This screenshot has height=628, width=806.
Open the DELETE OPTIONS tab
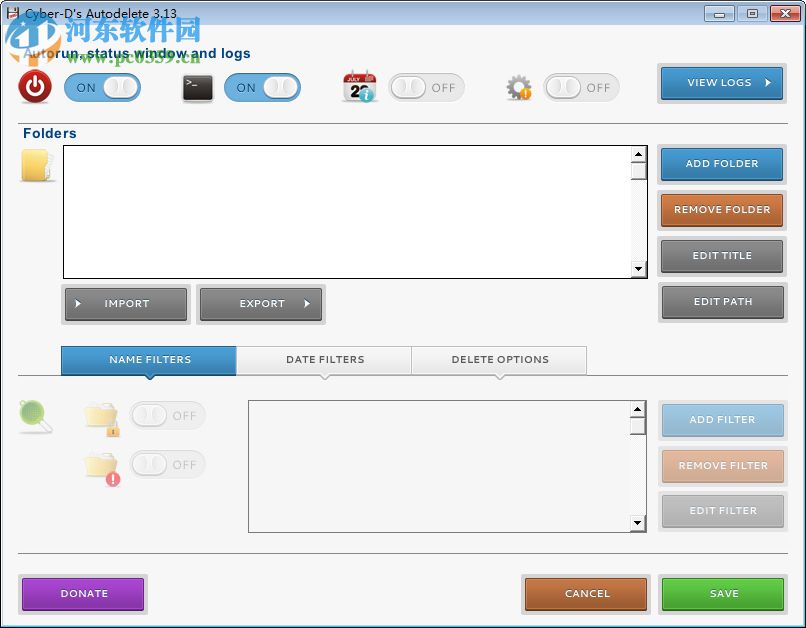[499, 360]
